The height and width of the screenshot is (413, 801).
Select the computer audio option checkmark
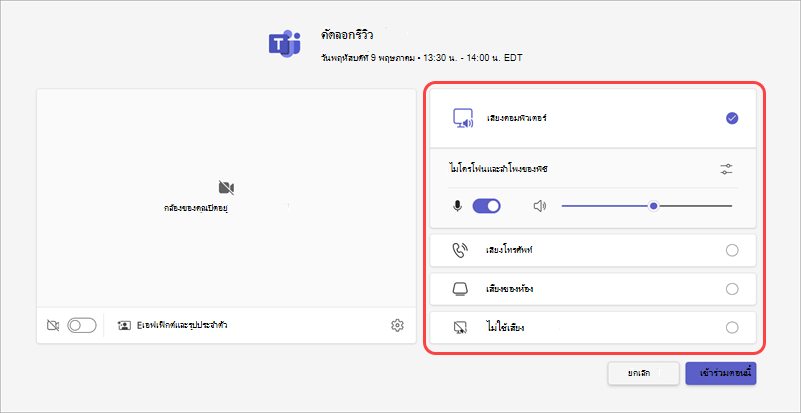point(732,119)
